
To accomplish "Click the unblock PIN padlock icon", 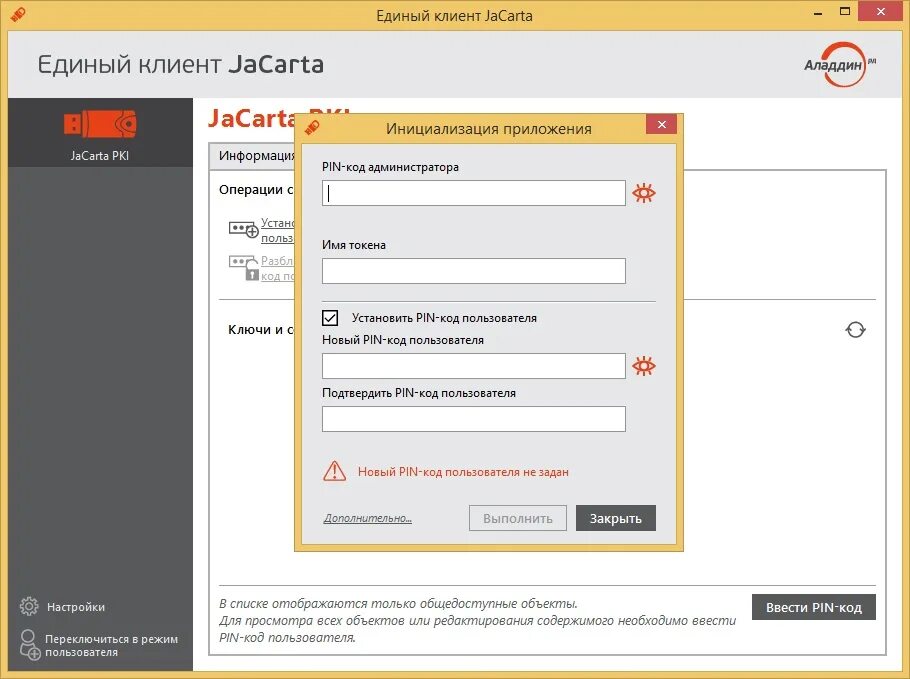I will click(x=243, y=268).
